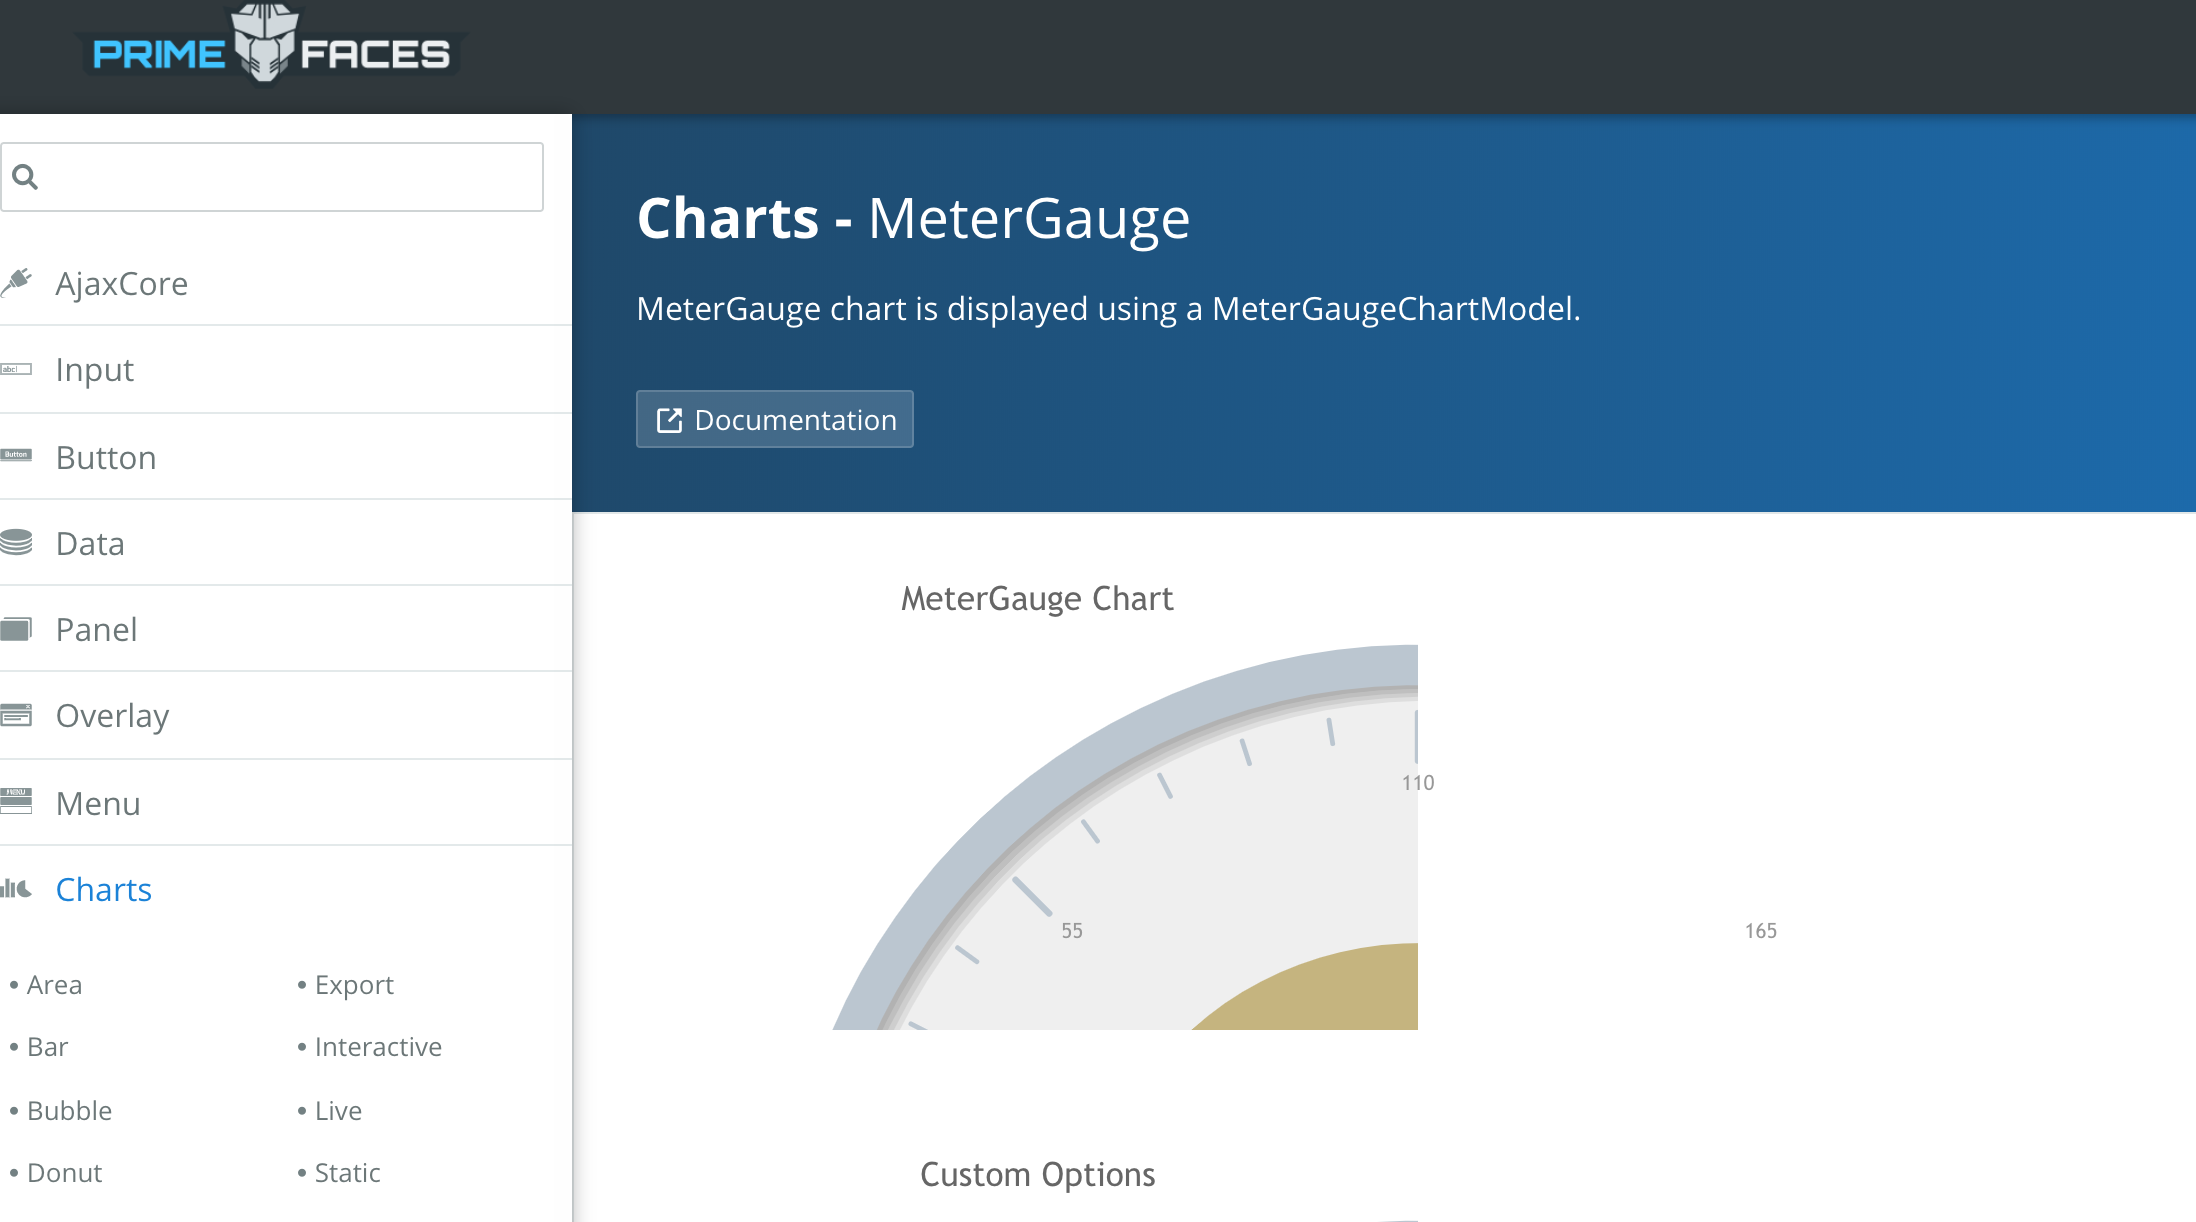Expand the Data menu section
The height and width of the screenshot is (1222, 2196).
click(90, 544)
